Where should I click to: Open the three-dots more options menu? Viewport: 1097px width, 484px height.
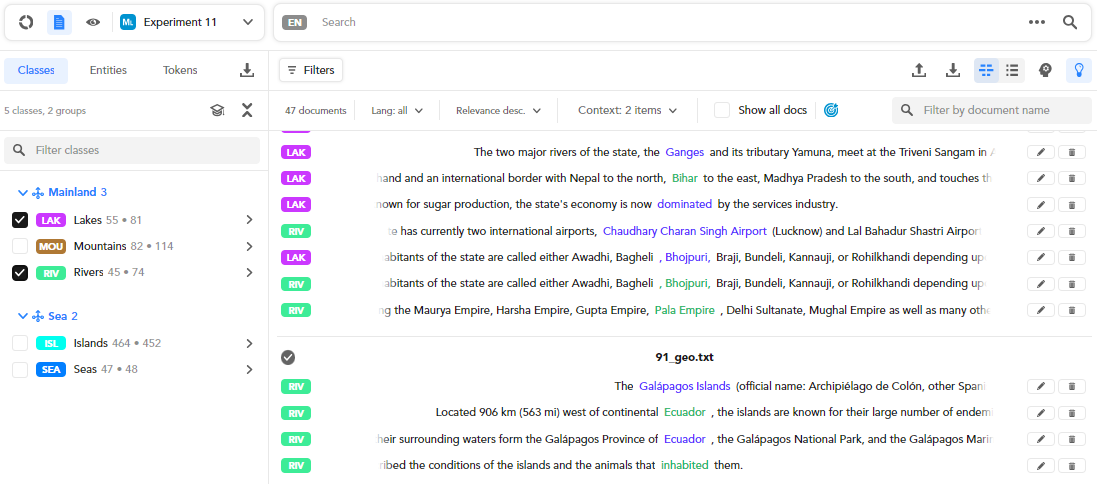point(1036,22)
